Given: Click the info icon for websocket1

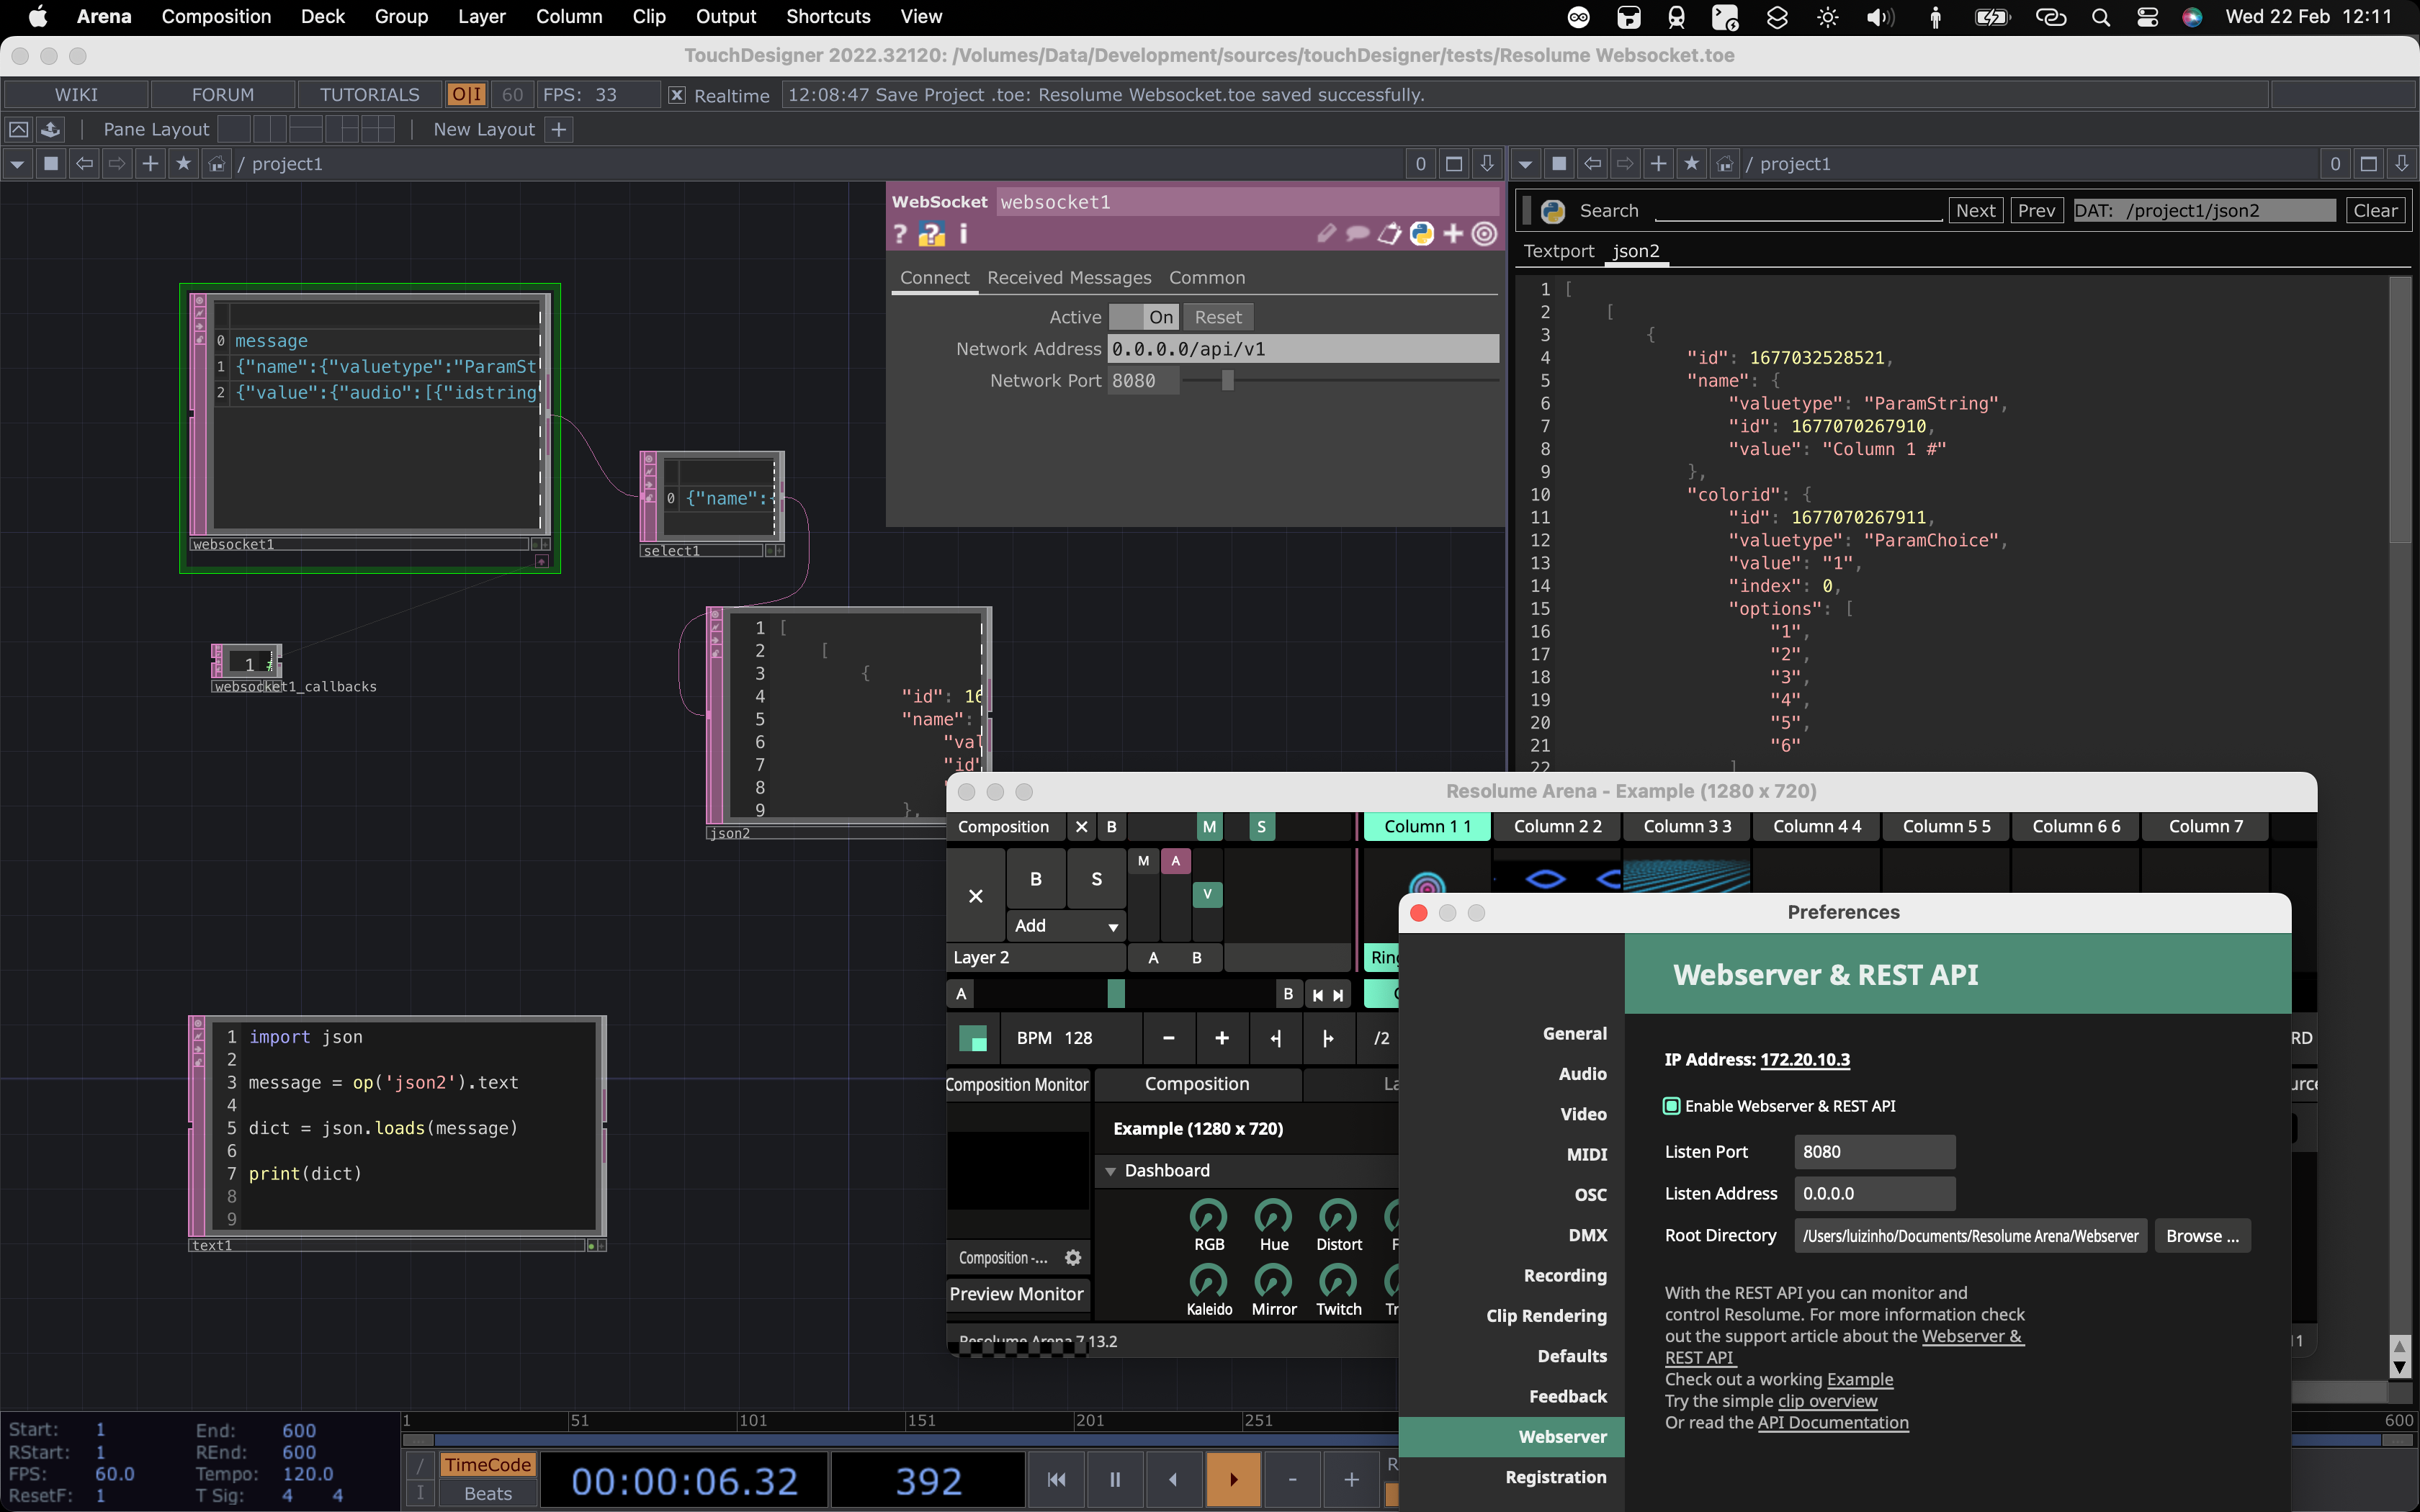Looking at the screenshot, I should point(963,234).
